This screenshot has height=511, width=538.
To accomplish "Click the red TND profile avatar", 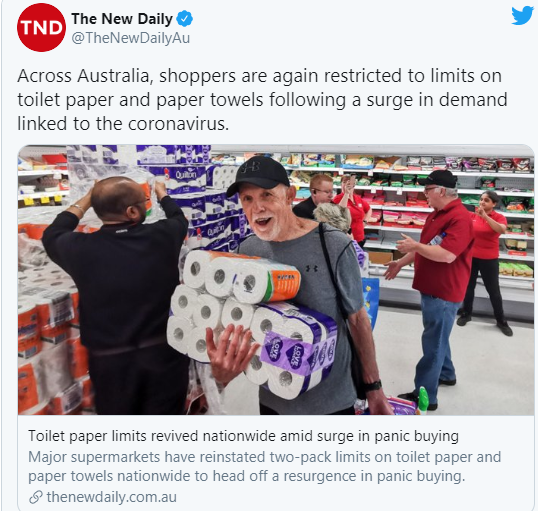I will click(41, 27).
